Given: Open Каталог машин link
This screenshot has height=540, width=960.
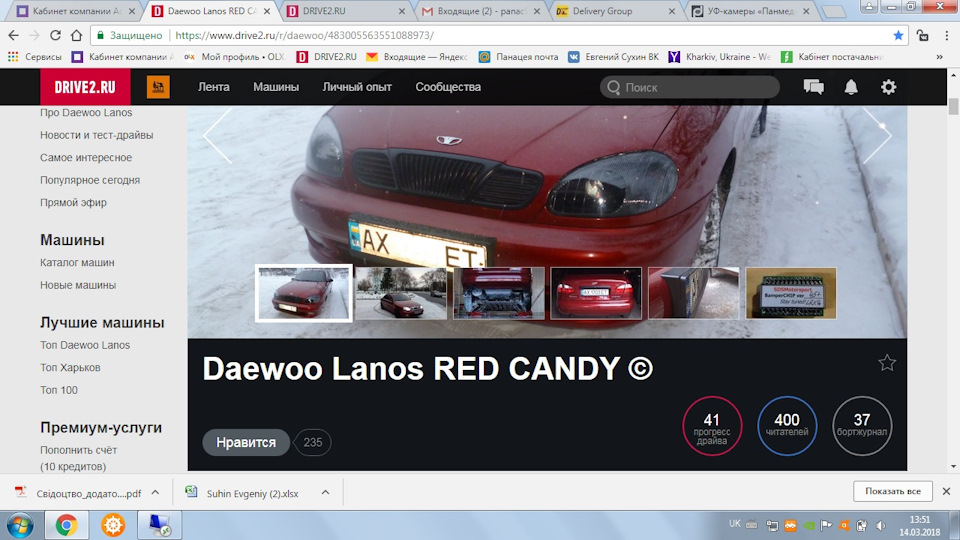Looking at the screenshot, I should click(x=77, y=262).
